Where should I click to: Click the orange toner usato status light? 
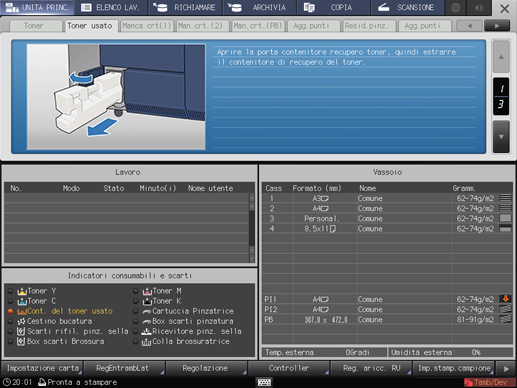(x=10, y=311)
